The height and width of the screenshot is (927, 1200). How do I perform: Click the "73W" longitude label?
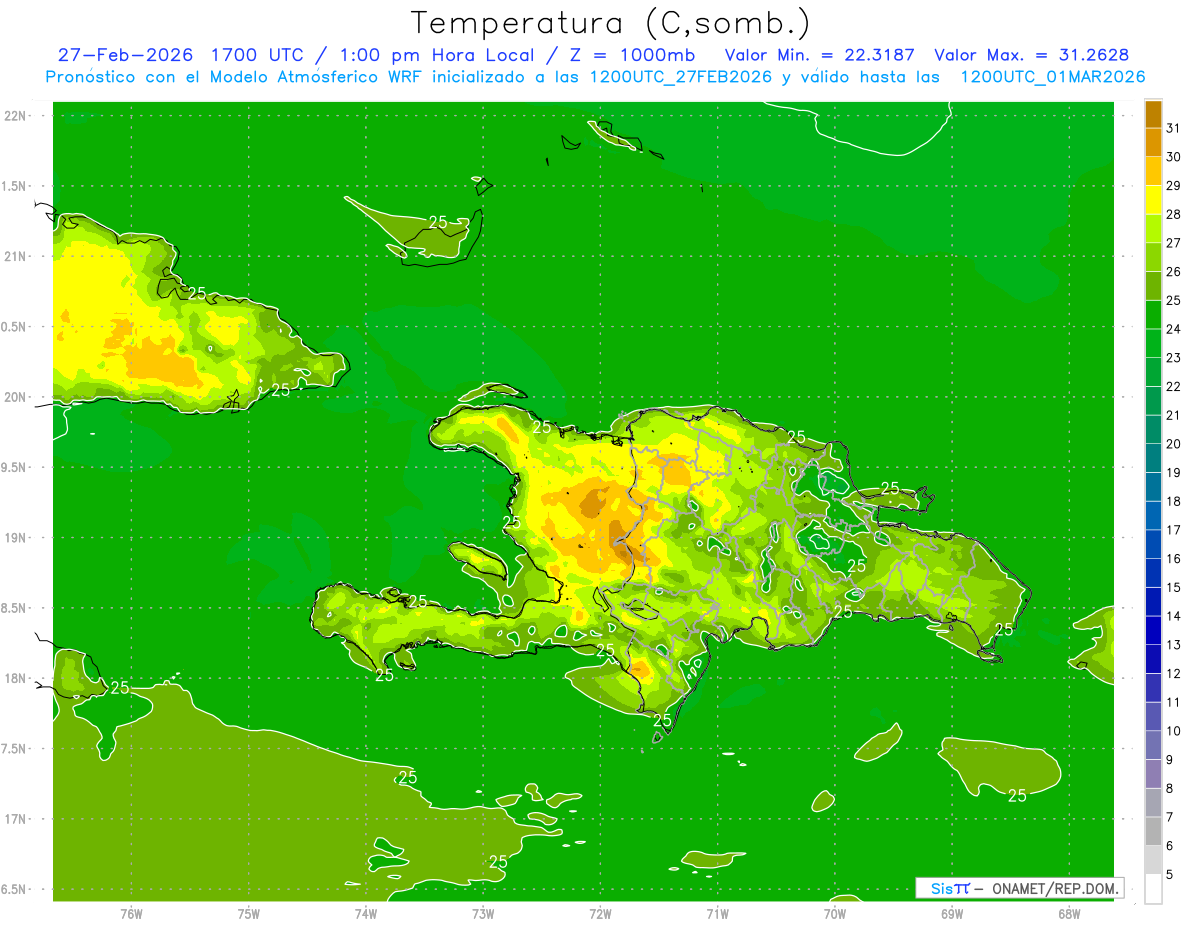pyautogui.click(x=483, y=913)
